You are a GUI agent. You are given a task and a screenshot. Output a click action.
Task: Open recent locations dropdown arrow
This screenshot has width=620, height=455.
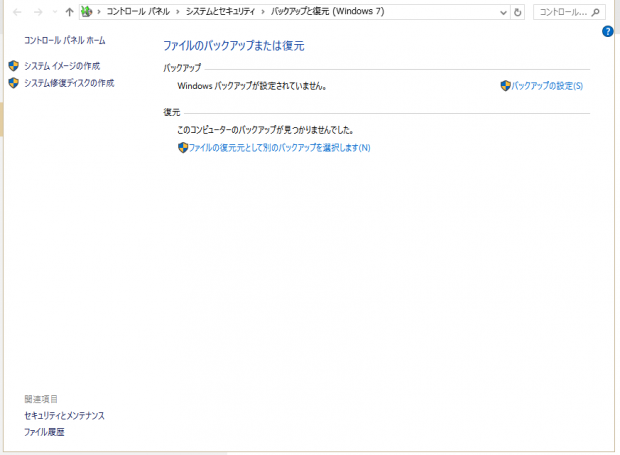pos(55,12)
